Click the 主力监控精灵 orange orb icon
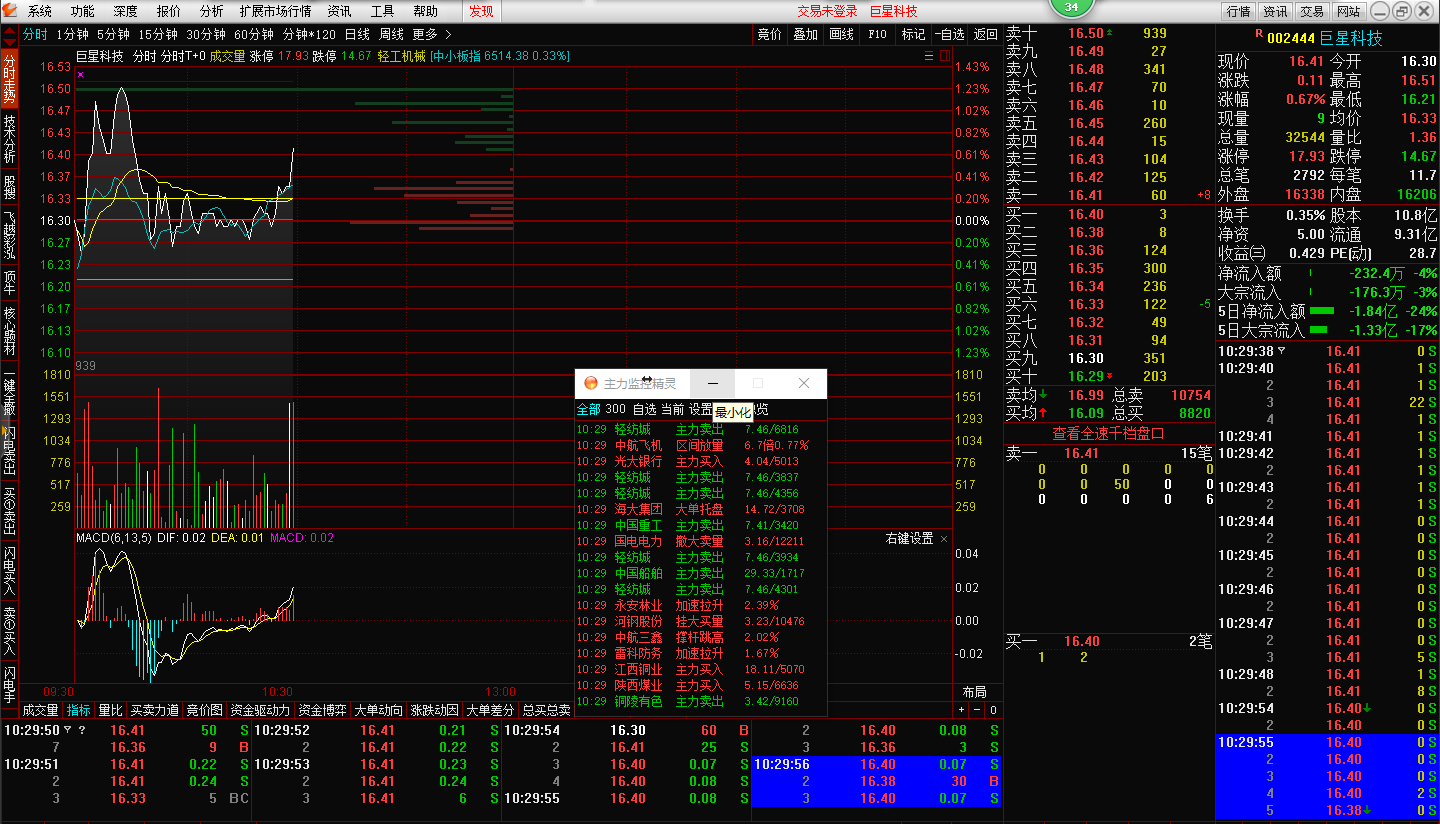Screen dimensions: 1440x824 (x=591, y=383)
